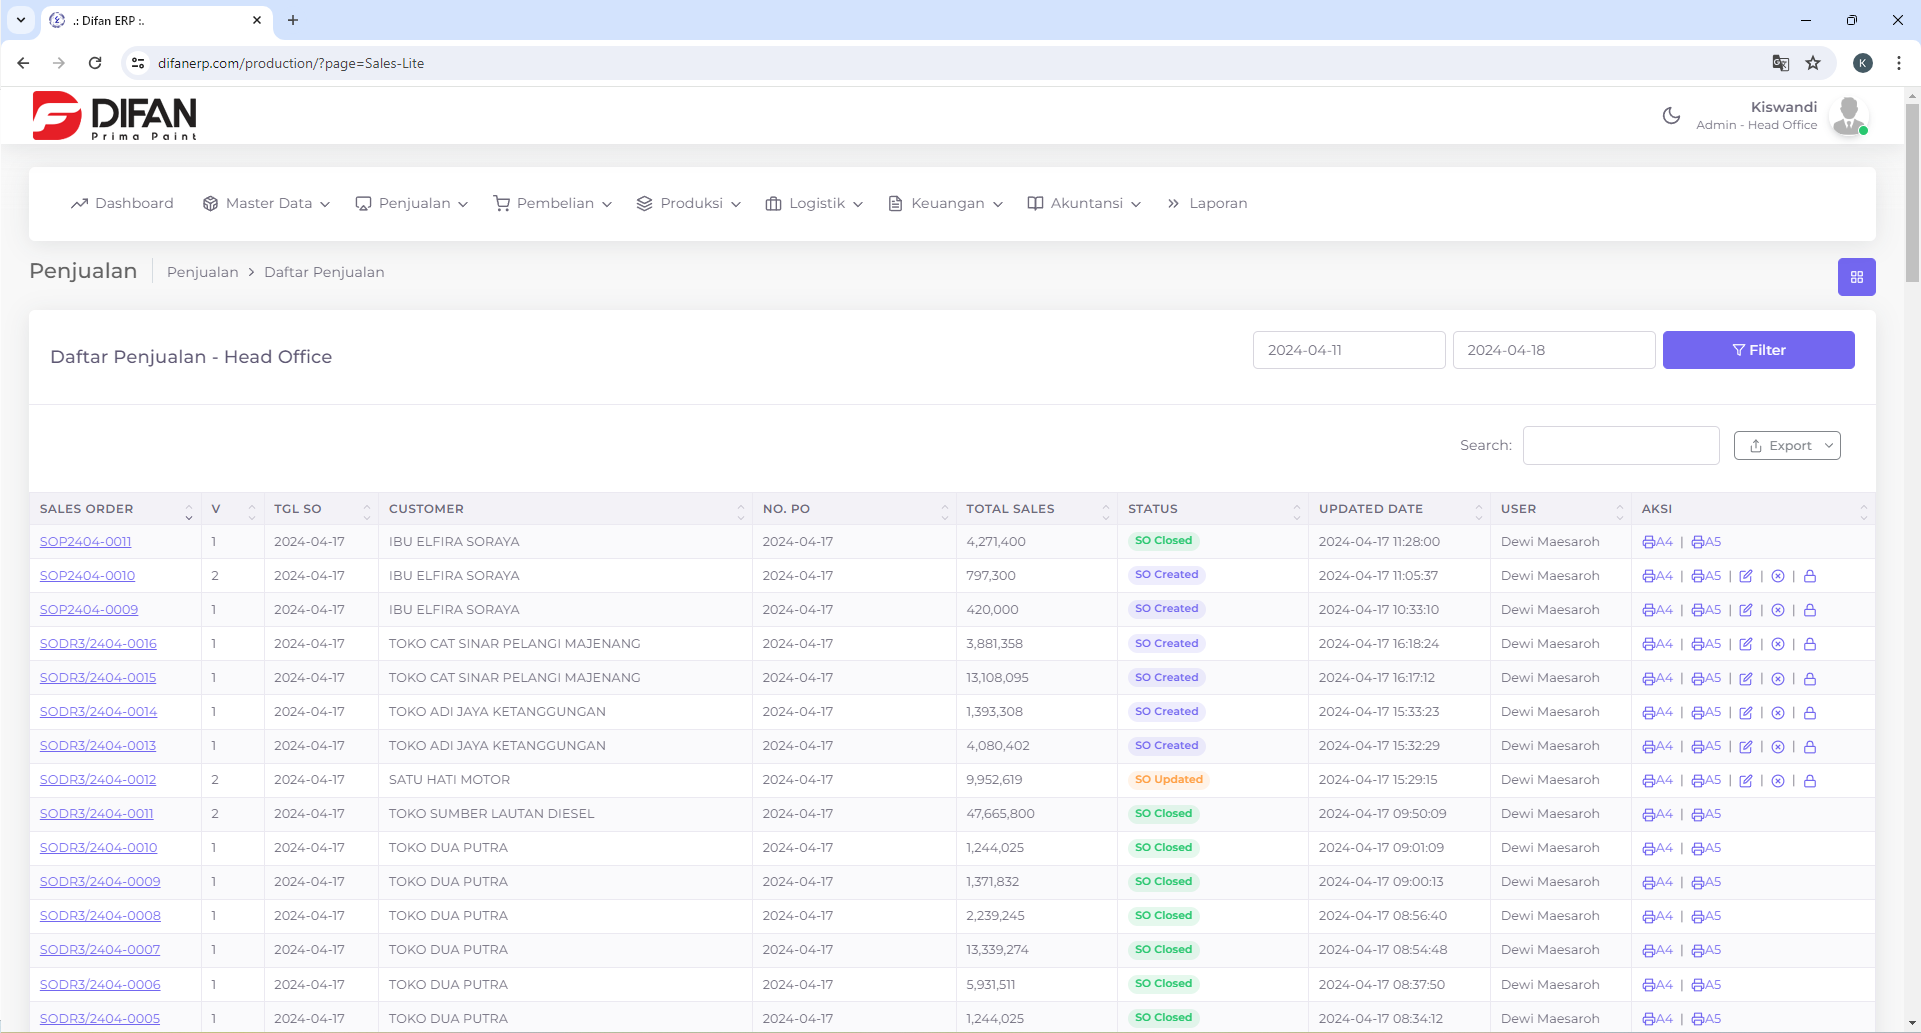Sort by the Total Sales column
1921x1033 pixels.
click(x=1036, y=509)
